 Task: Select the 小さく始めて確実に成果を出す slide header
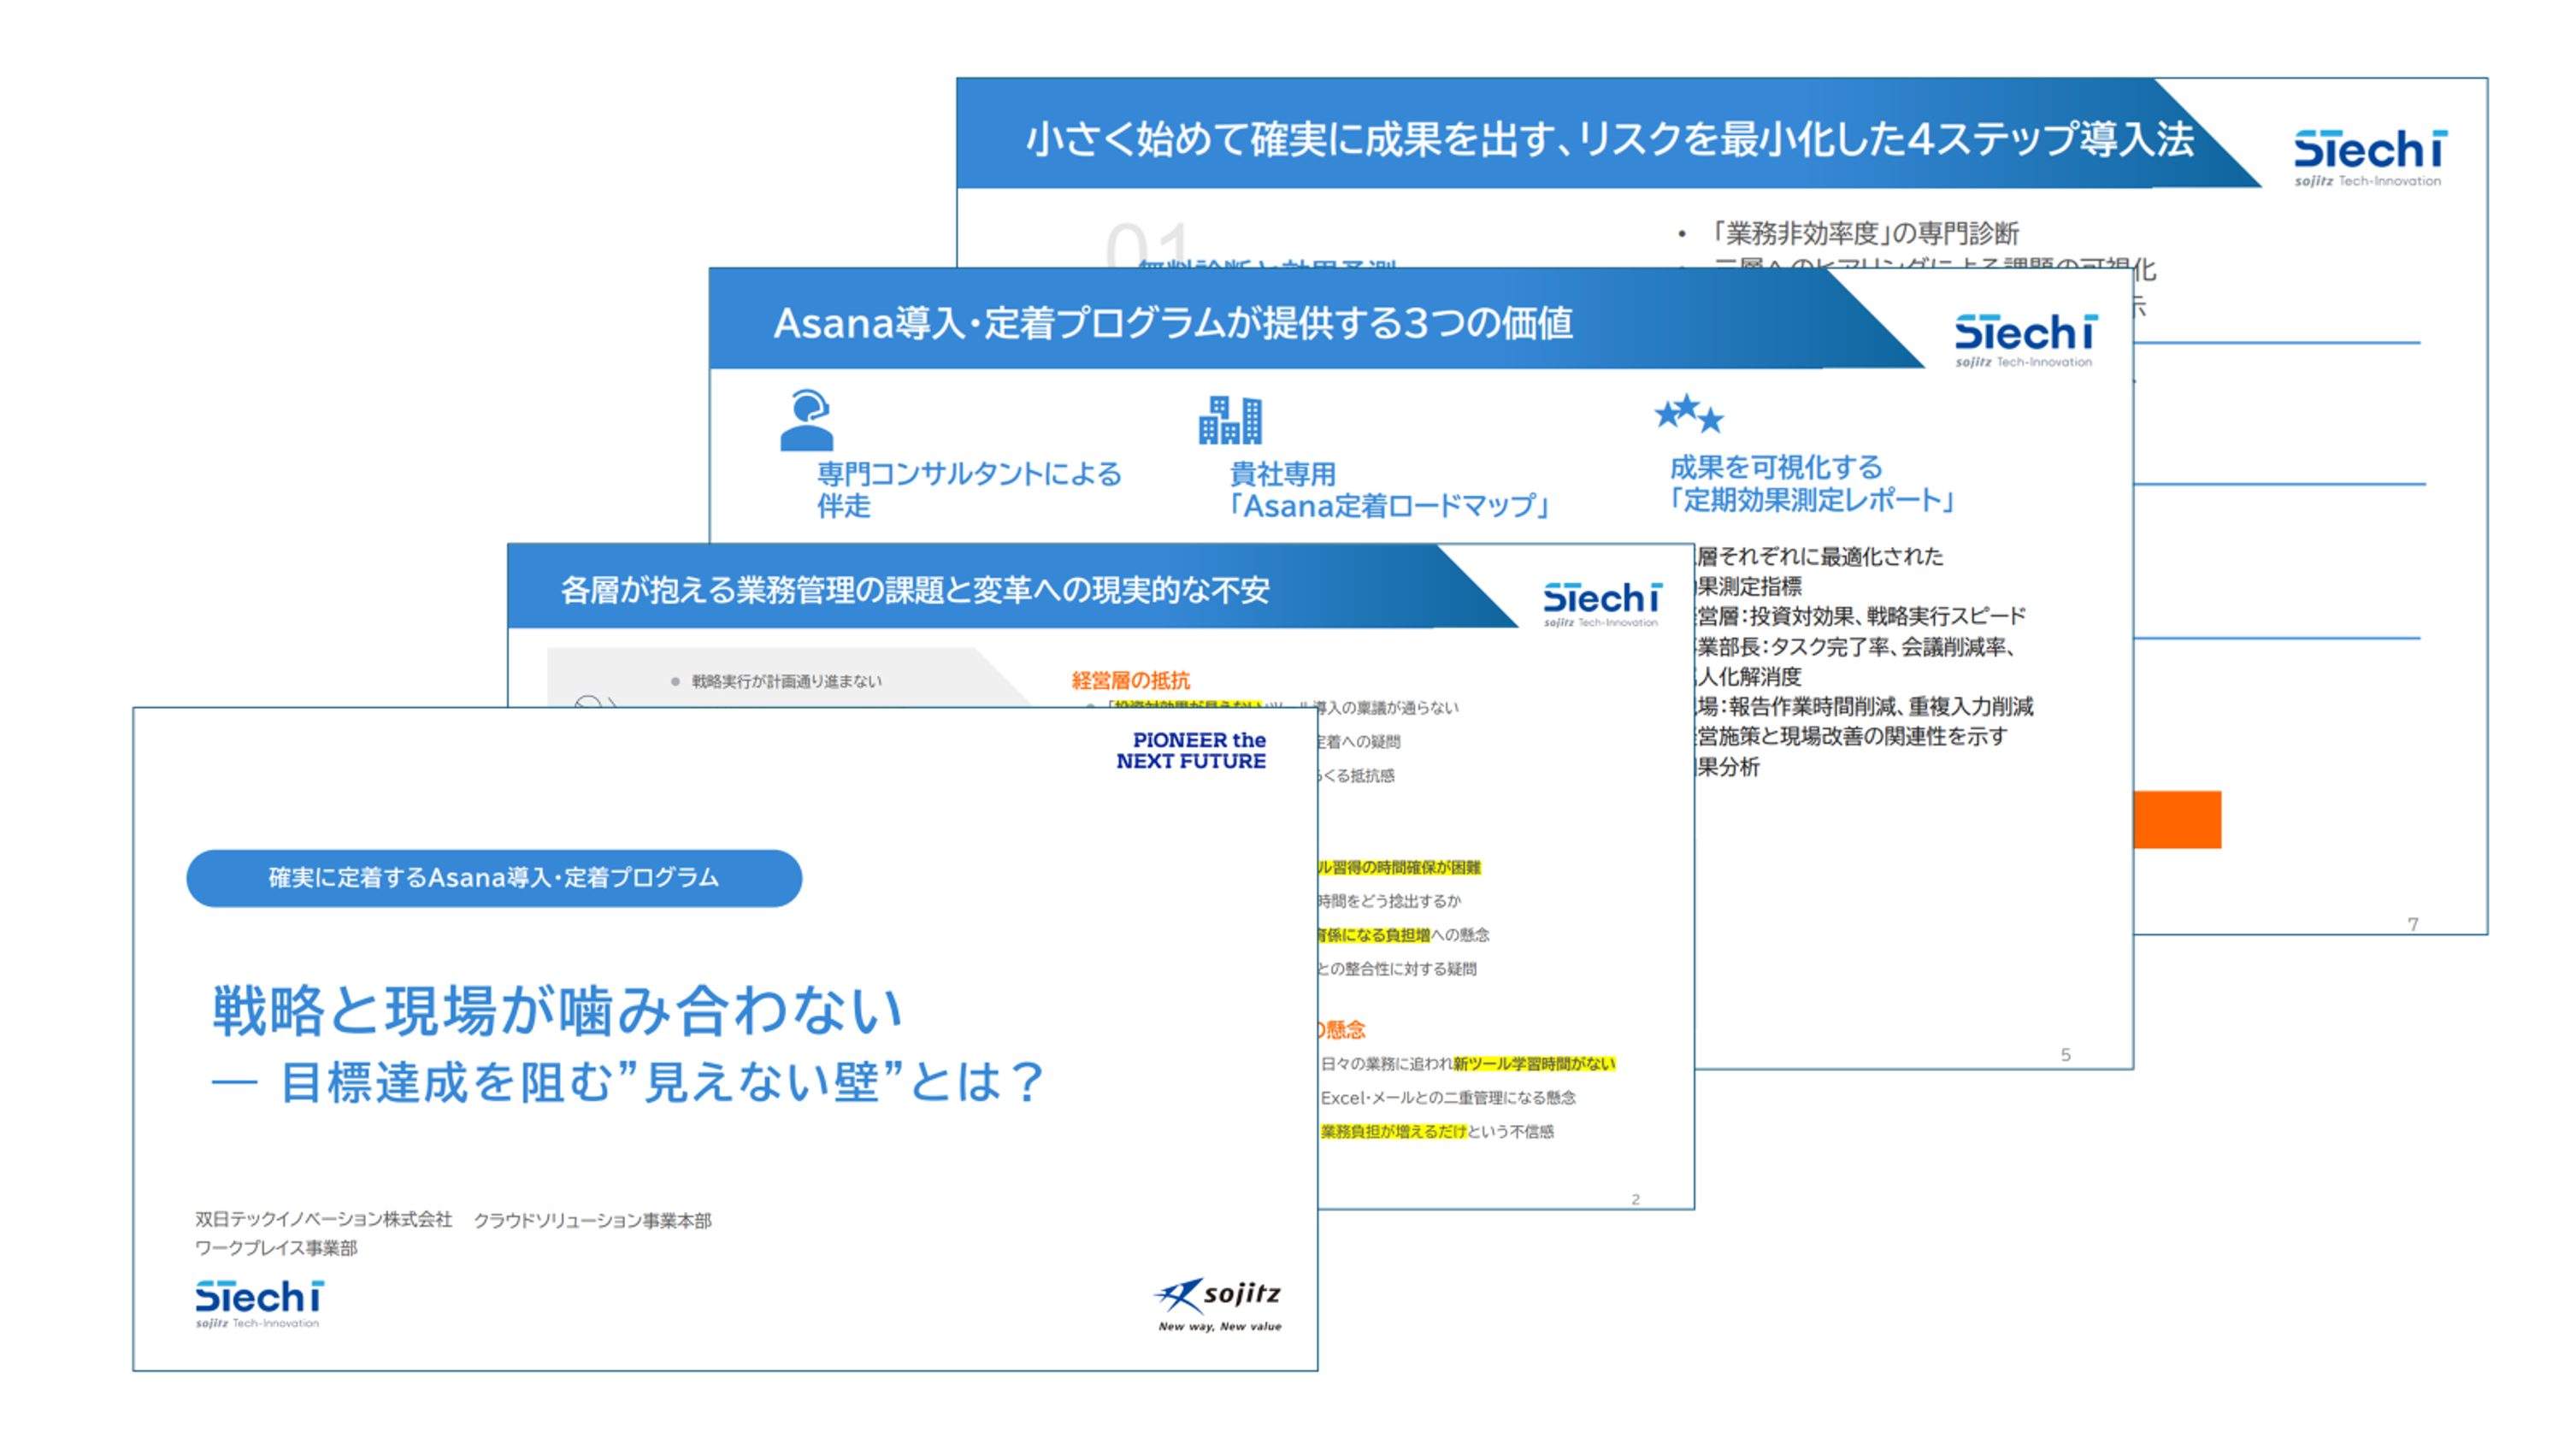[x=1608, y=139]
